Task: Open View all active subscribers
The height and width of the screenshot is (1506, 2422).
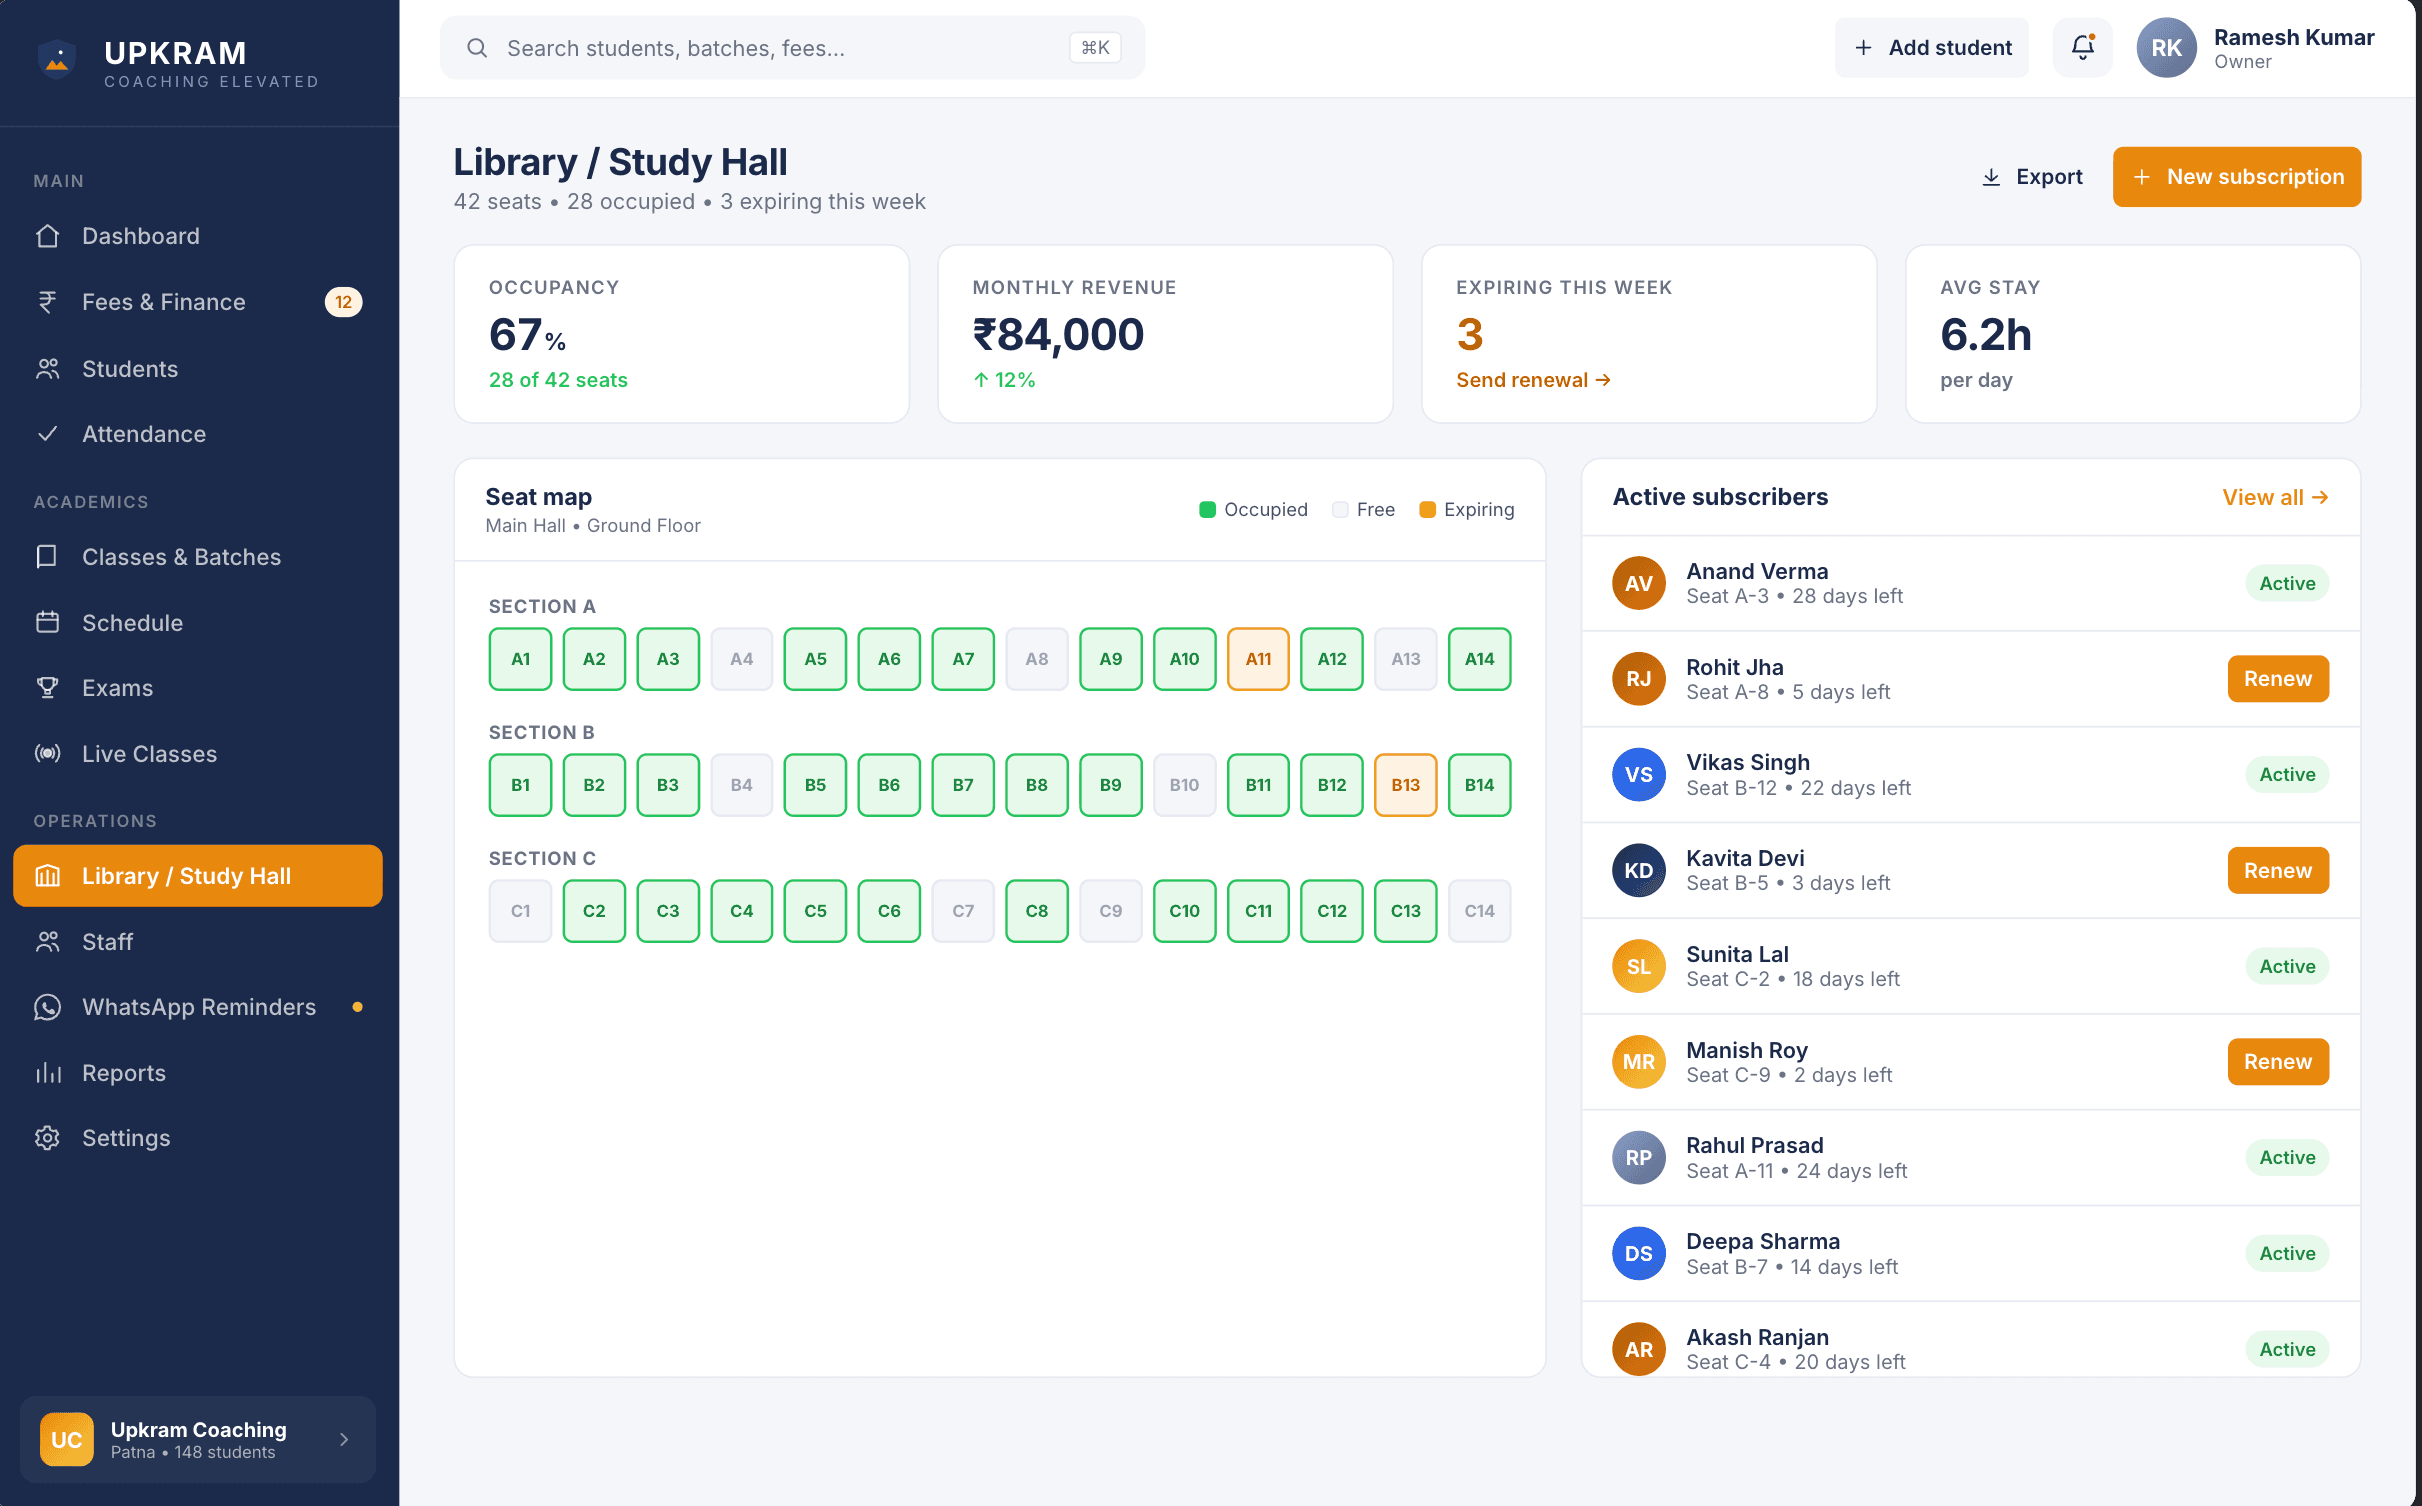Action: [x=2274, y=497]
